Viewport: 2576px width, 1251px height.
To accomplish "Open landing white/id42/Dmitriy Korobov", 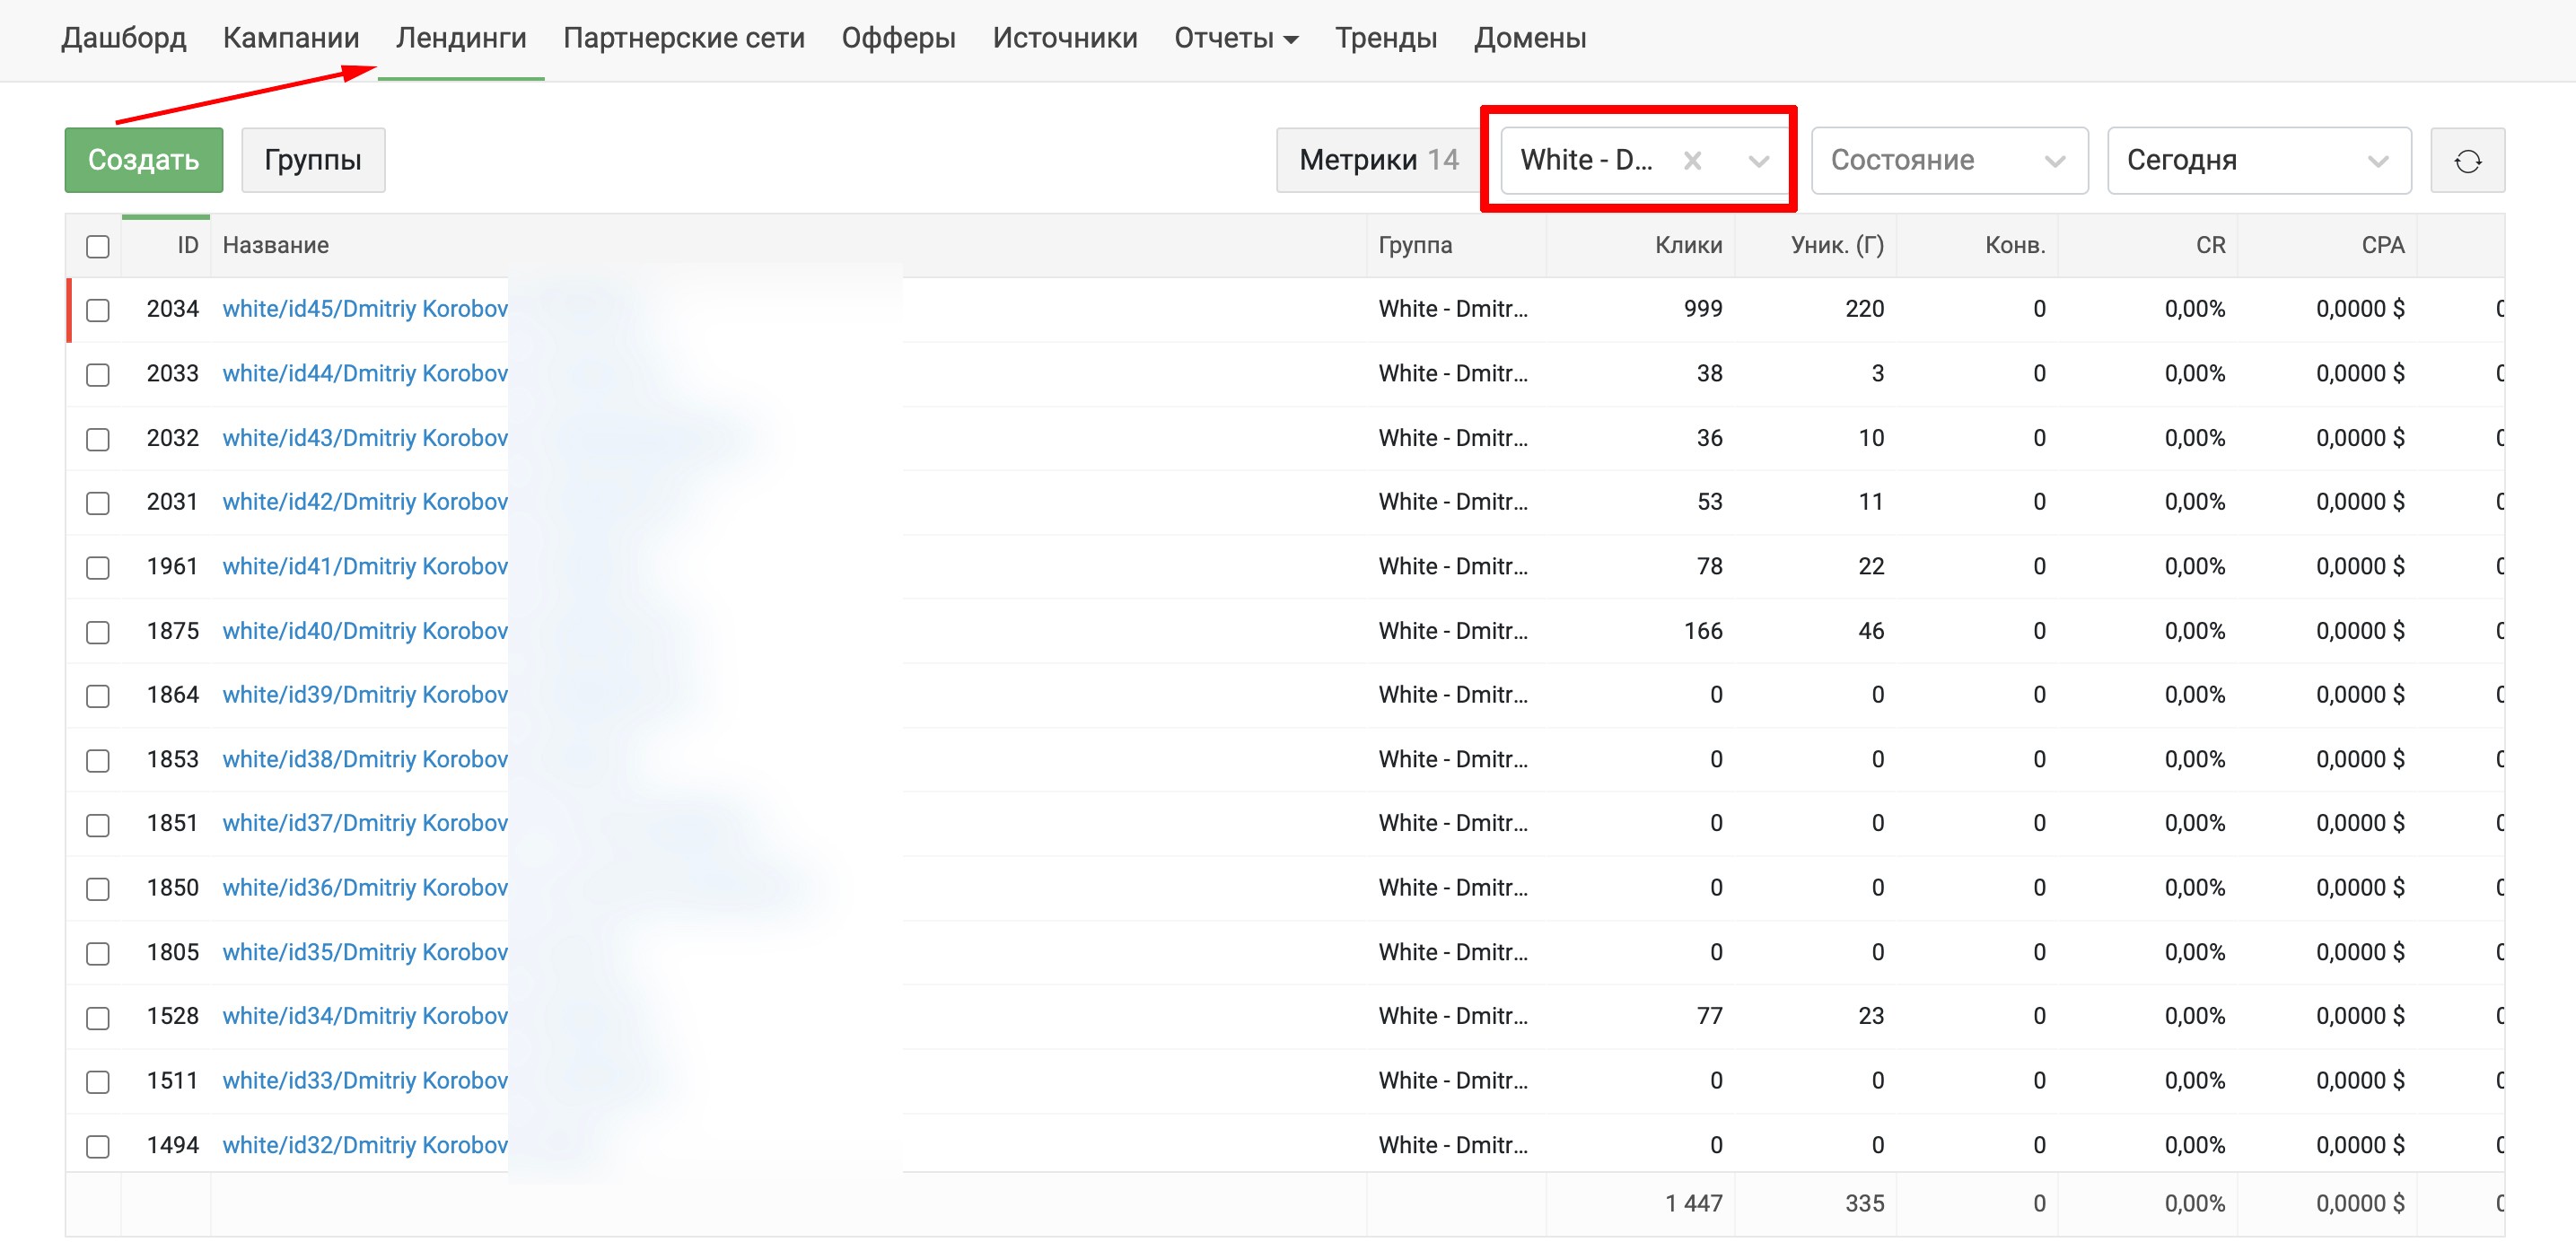I will click(x=365, y=502).
